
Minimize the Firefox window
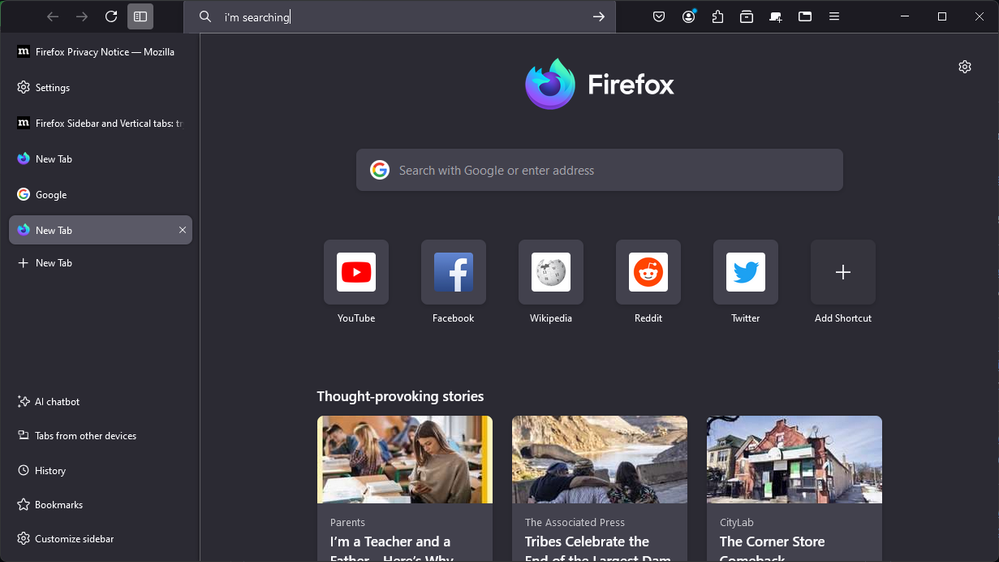(x=905, y=17)
